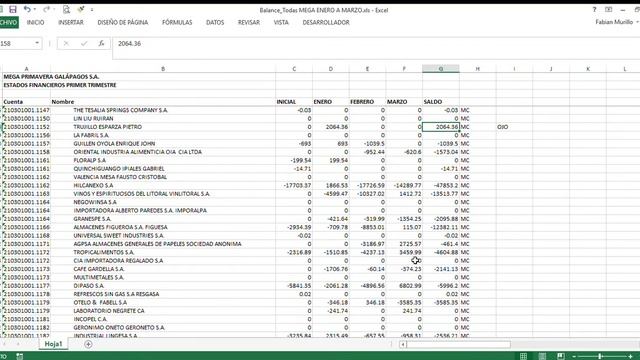Screen dimensions: 640x360
Task: Open the DISEÑO DE PÁGINA tab
Action: (x=122, y=22)
